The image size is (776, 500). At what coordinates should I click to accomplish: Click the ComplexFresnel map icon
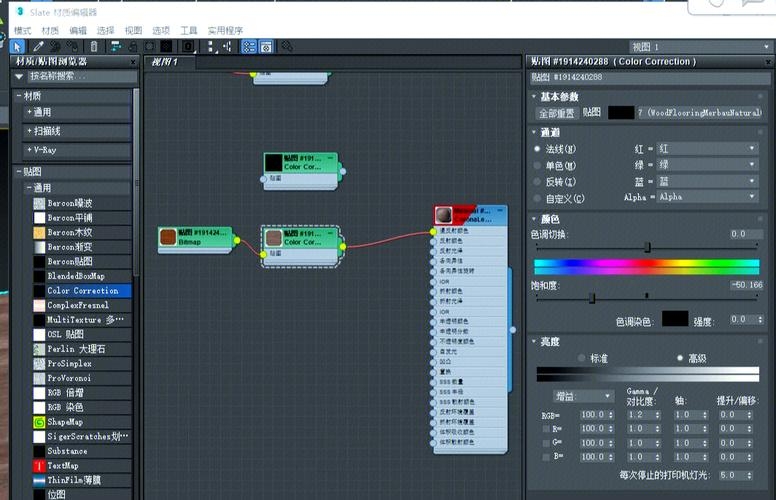tap(39, 305)
